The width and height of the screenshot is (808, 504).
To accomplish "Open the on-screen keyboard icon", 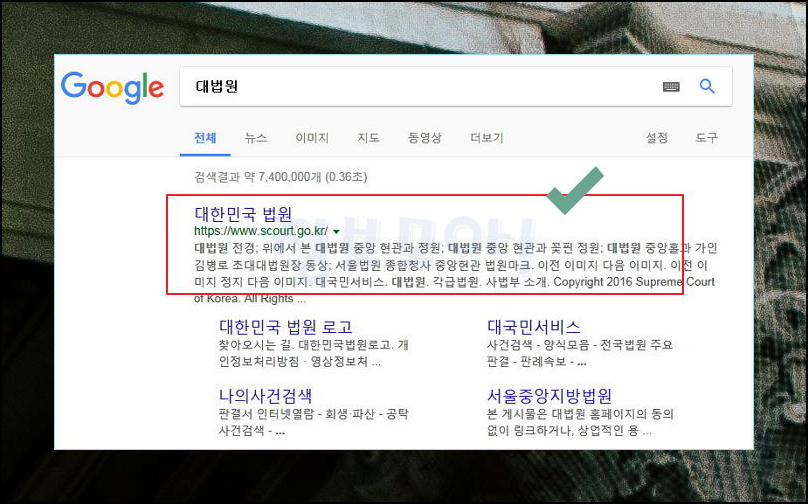I will [x=671, y=87].
